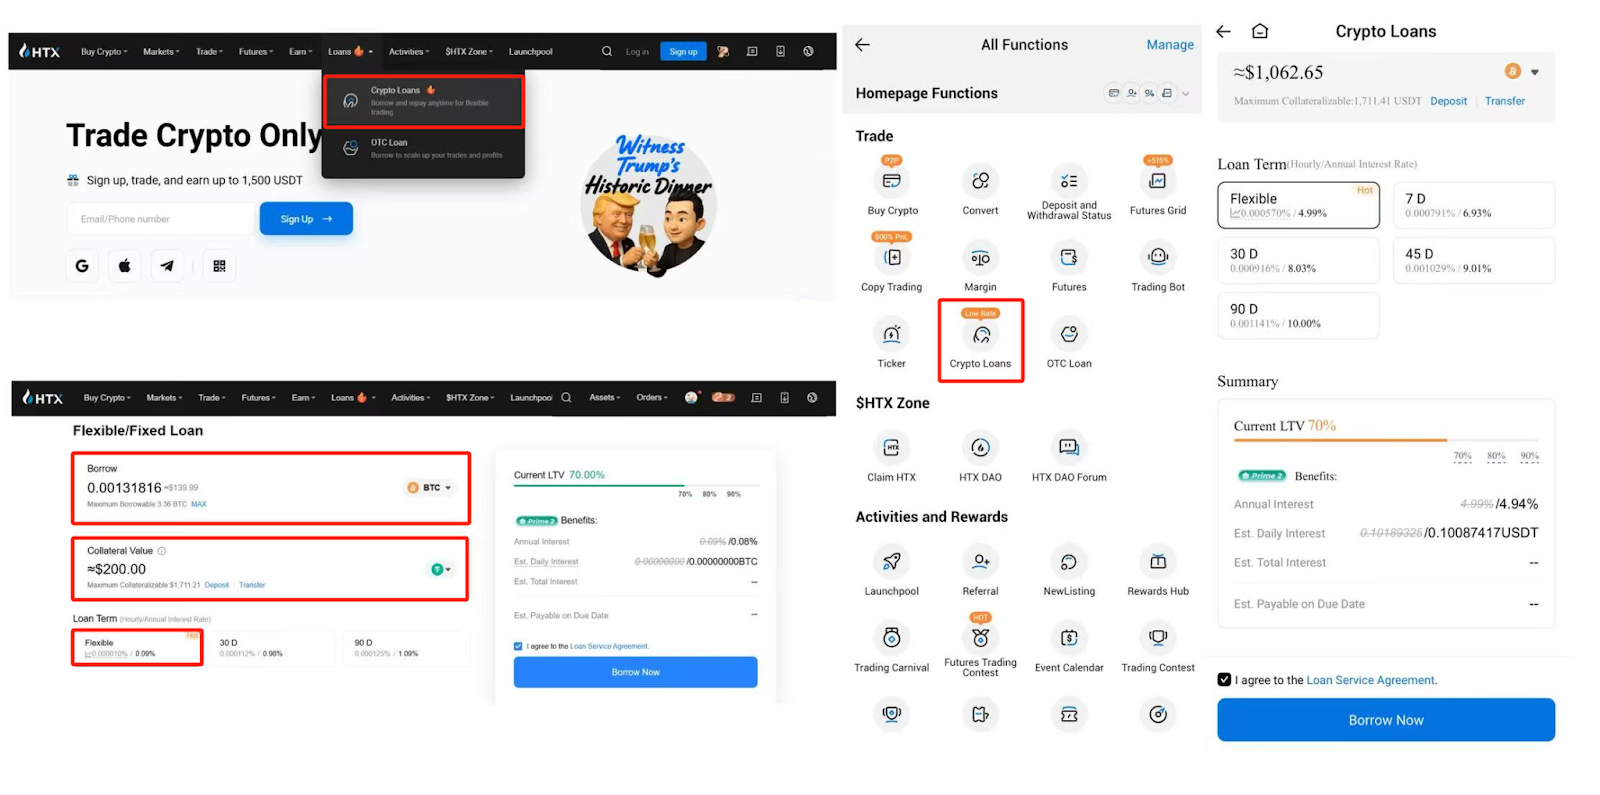Click user avatar icon in loan page header
The width and height of the screenshot is (1600, 795).
pos(691,397)
